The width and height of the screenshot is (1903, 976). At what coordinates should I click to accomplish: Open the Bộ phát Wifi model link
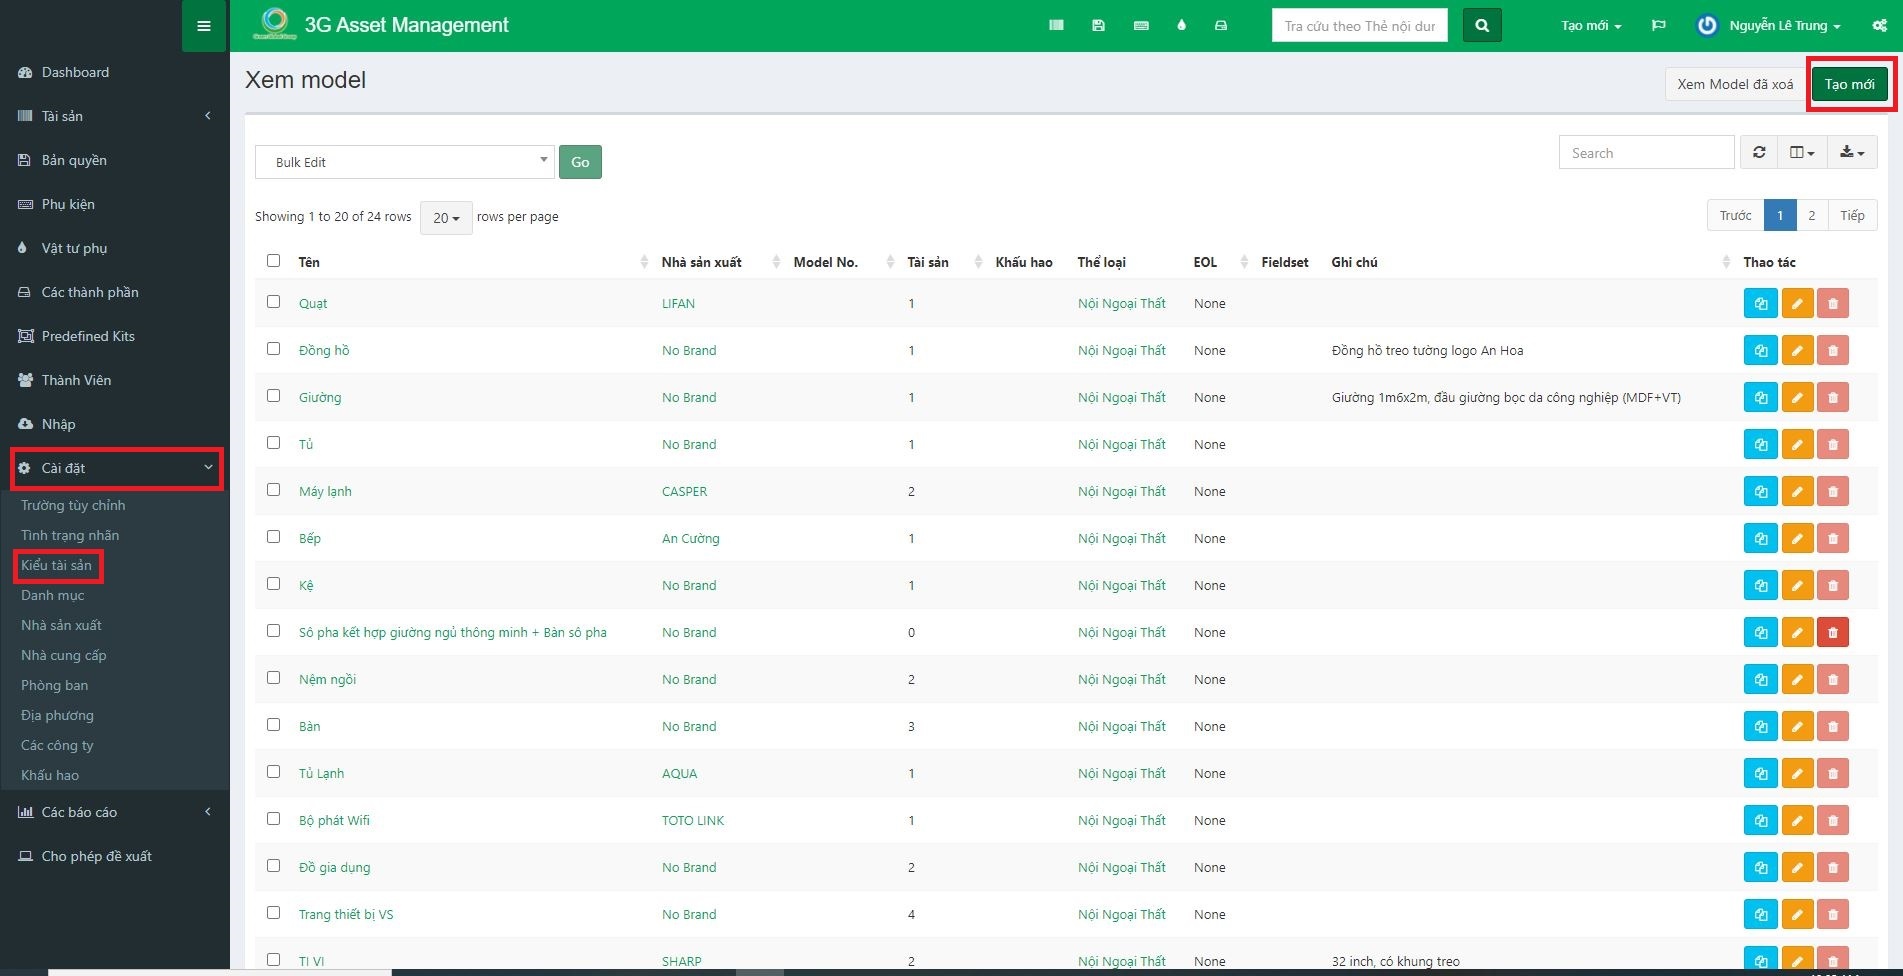click(334, 821)
